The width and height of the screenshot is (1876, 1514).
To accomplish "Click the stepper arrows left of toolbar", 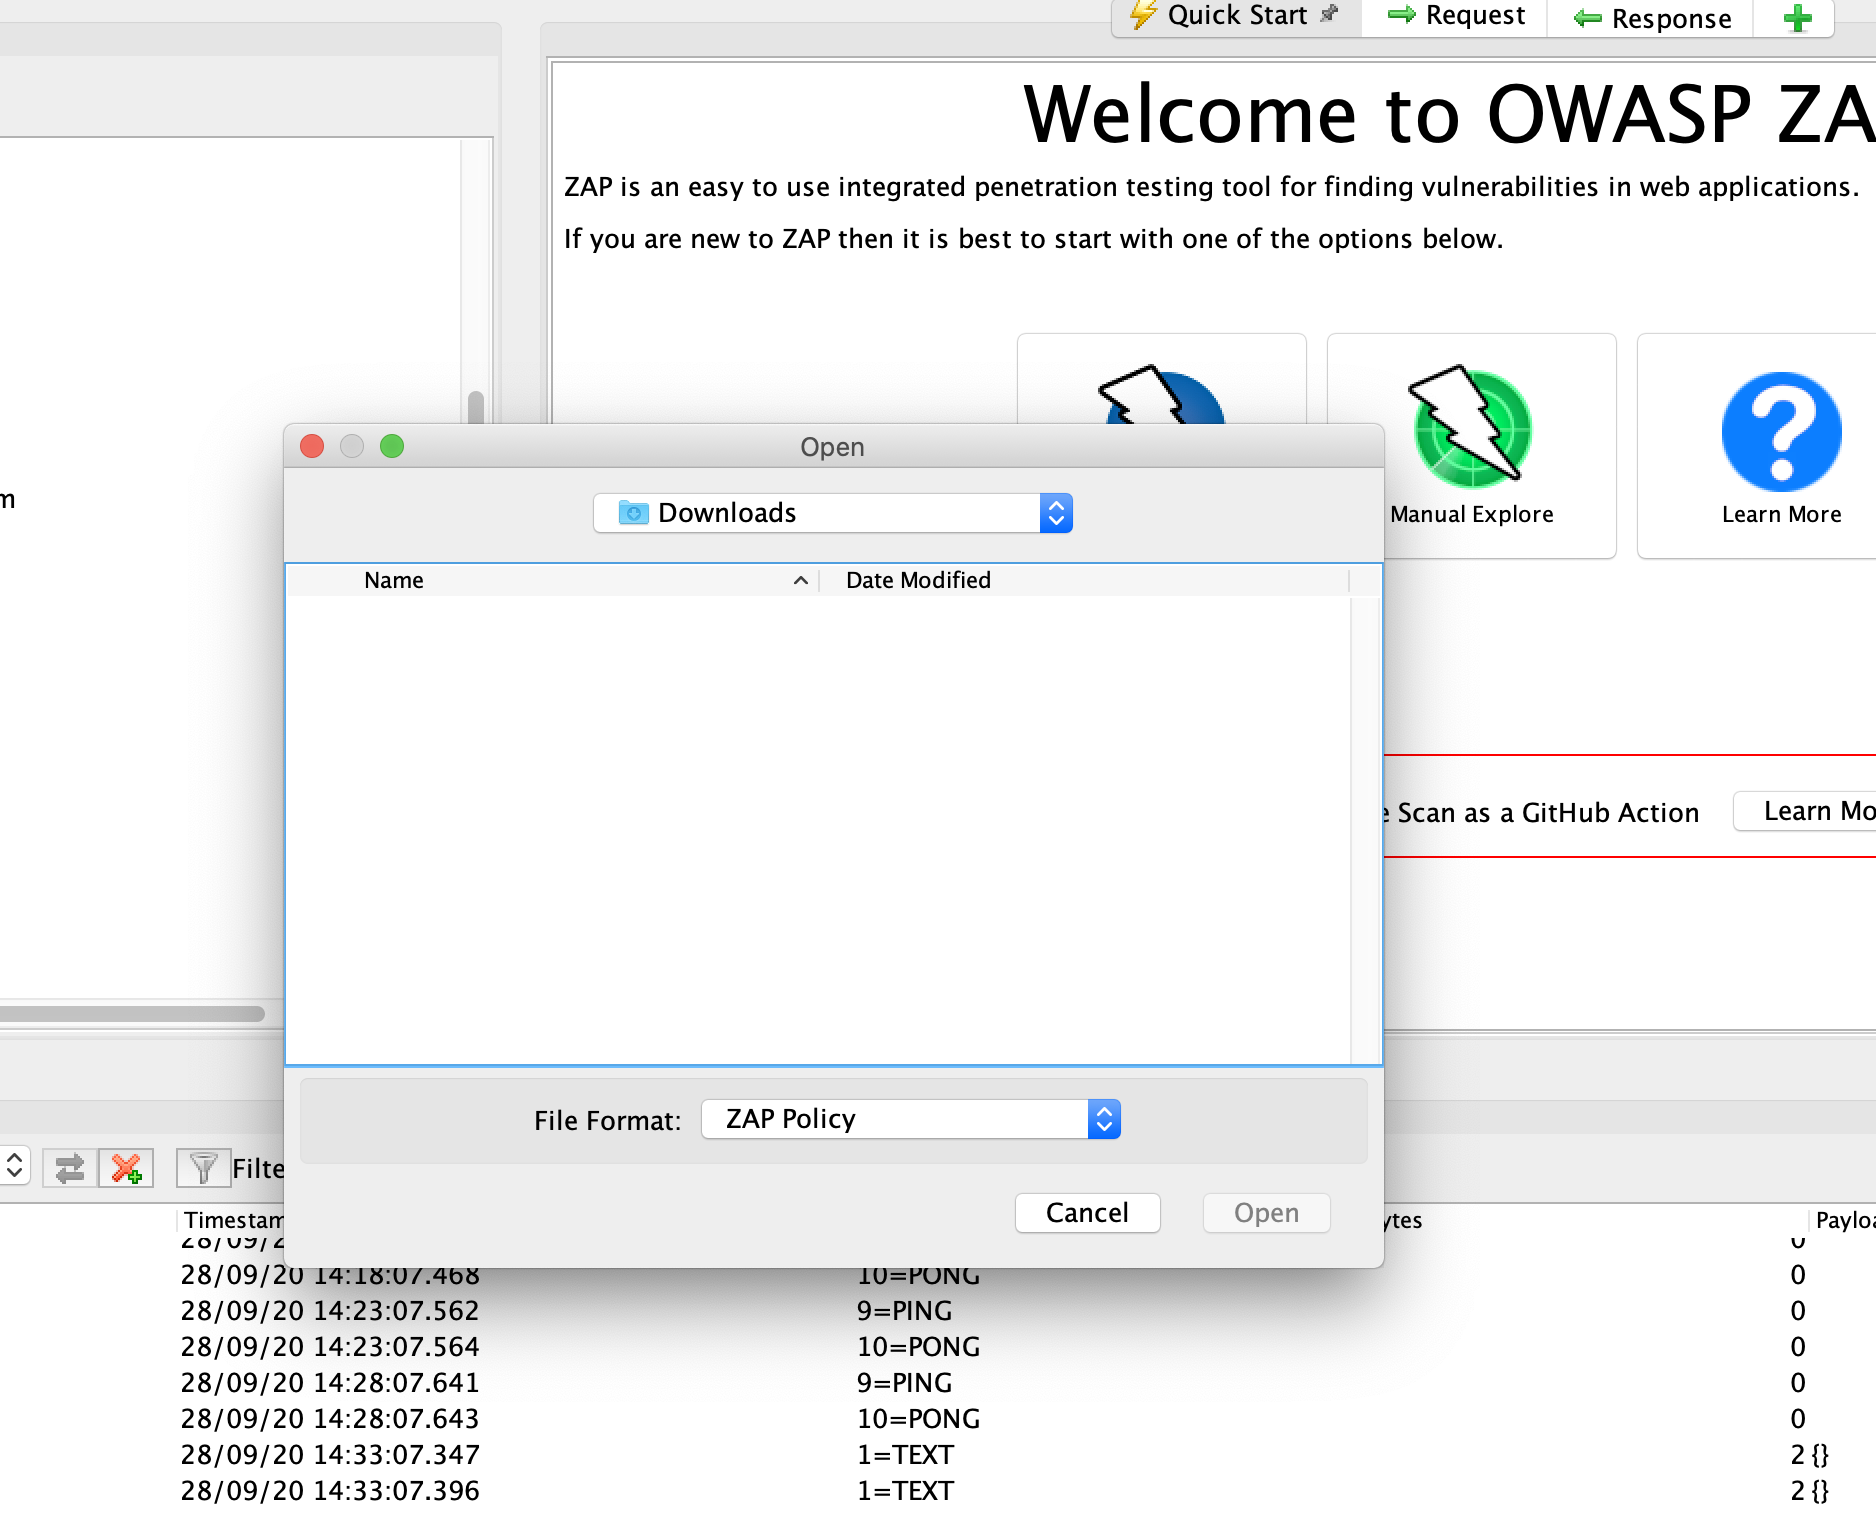I will click(x=14, y=1165).
